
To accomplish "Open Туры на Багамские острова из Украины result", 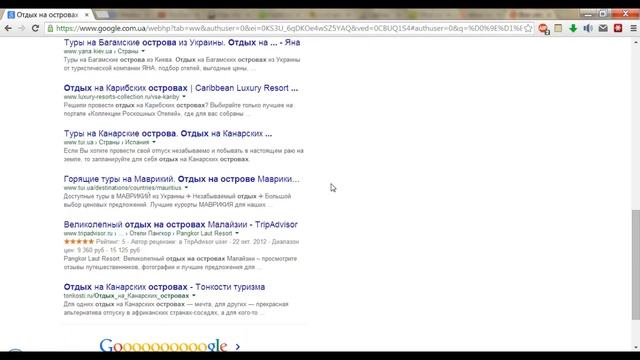I will pyautogui.click(x=182, y=42).
